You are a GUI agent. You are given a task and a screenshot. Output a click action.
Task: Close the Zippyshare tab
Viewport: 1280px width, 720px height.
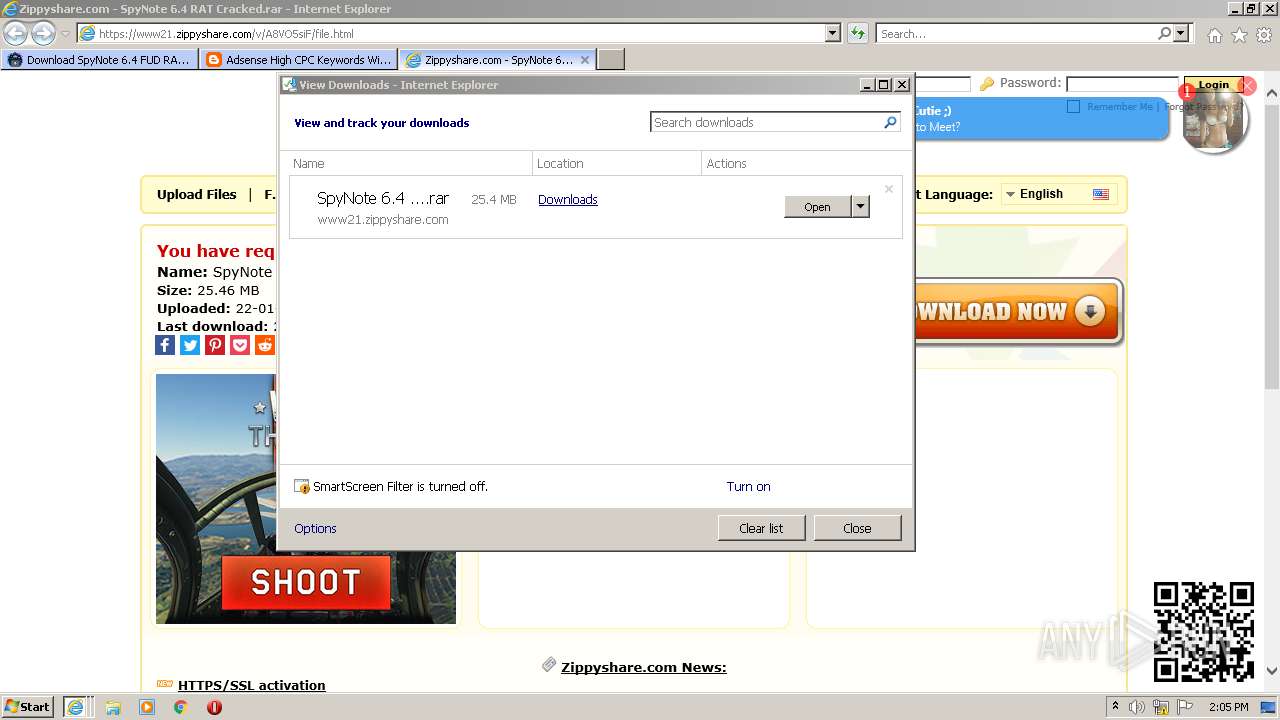(585, 60)
